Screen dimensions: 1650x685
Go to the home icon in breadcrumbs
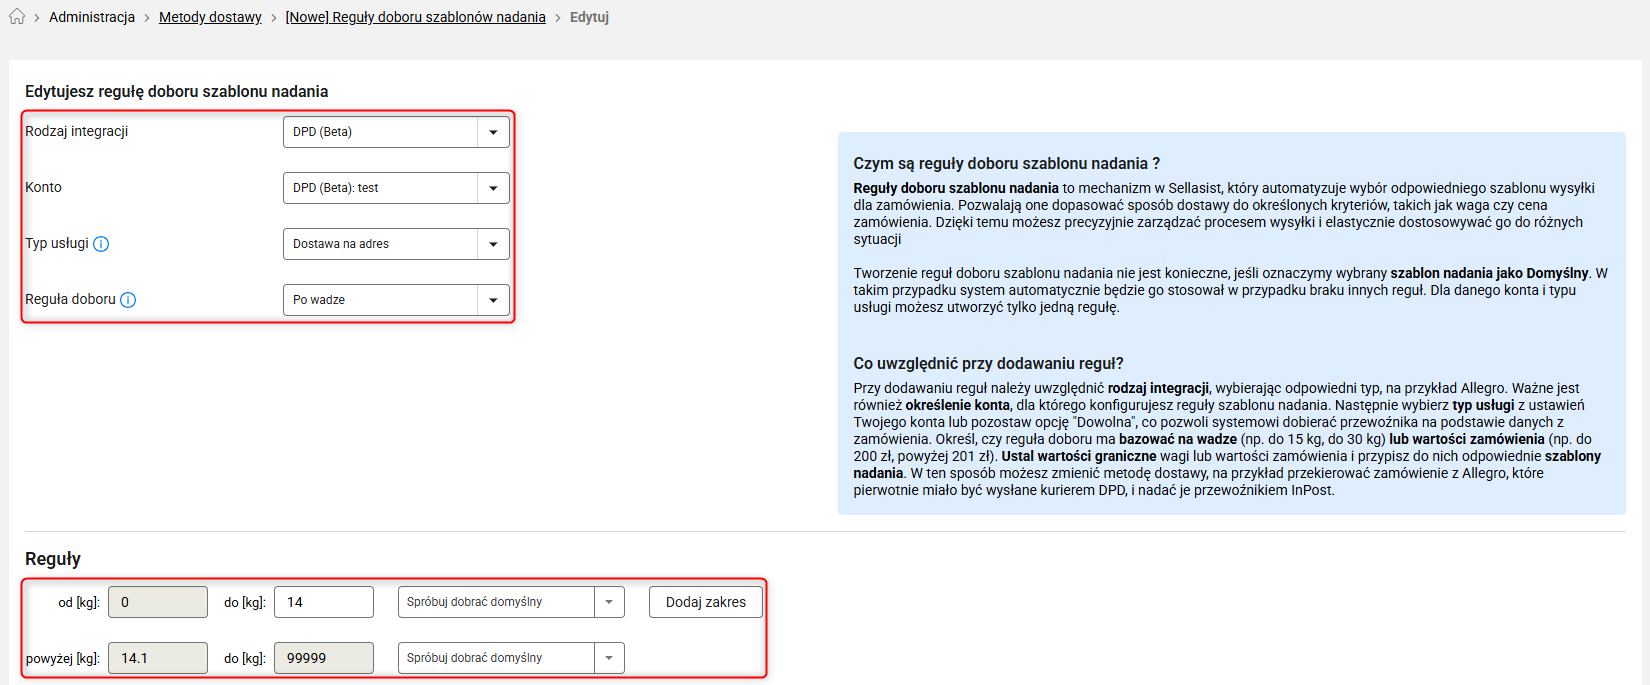click(x=17, y=16)
